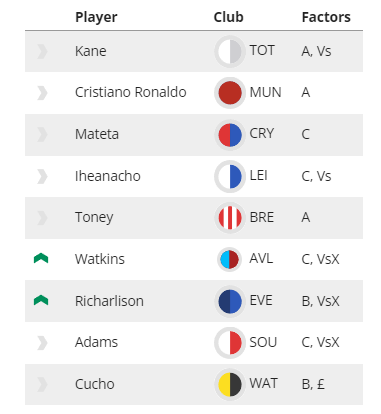381x414 pixels.
Task: Click the striped Brentford club badge
Action: pos(230,218)
